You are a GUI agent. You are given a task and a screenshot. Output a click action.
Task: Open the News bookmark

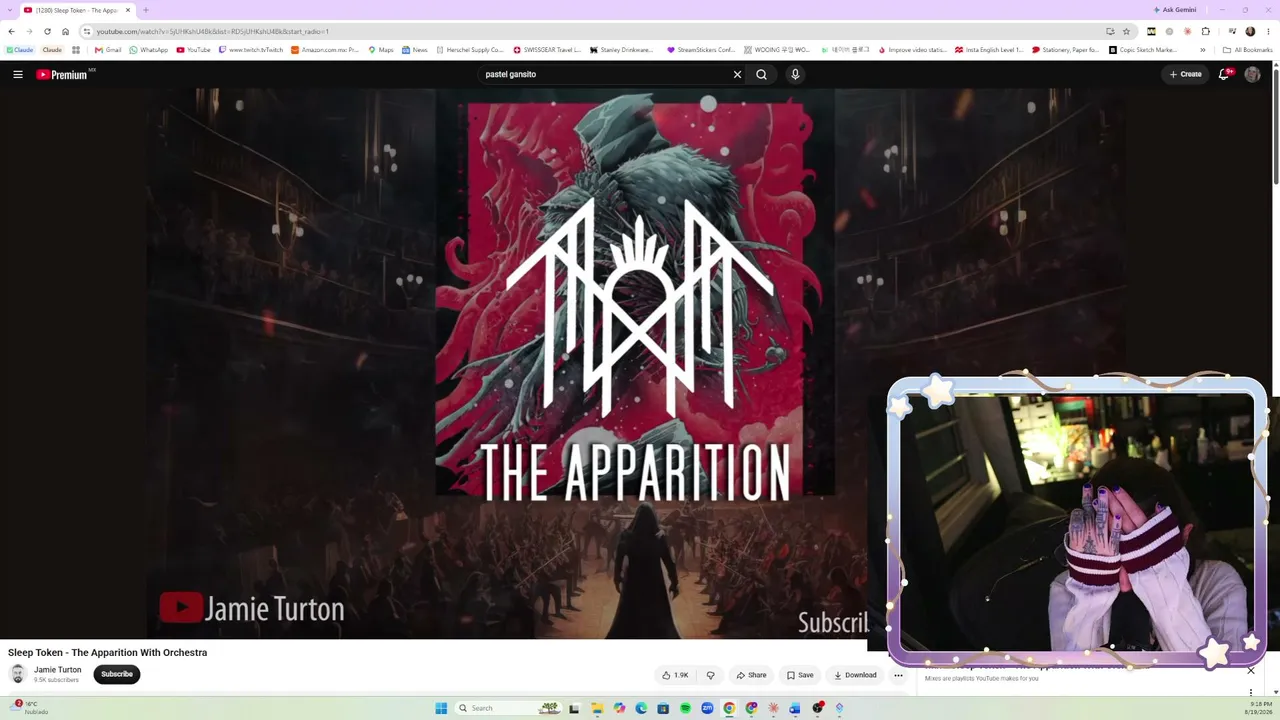click(x=415, y=50)
